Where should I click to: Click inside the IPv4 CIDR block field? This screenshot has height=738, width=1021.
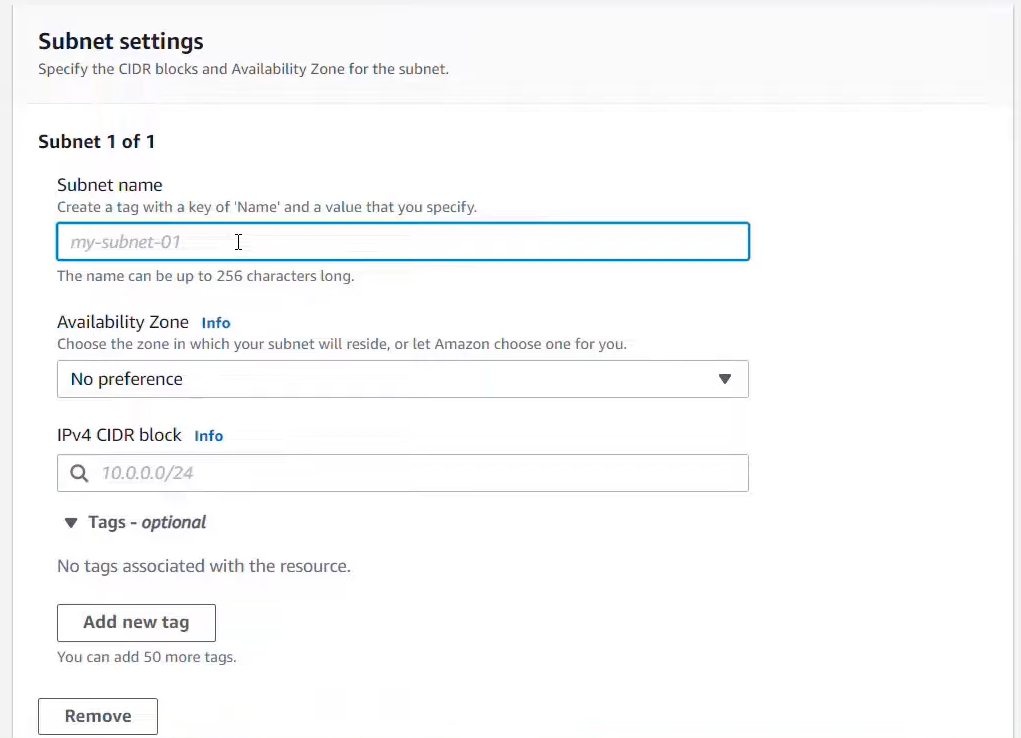coord(403,472)
